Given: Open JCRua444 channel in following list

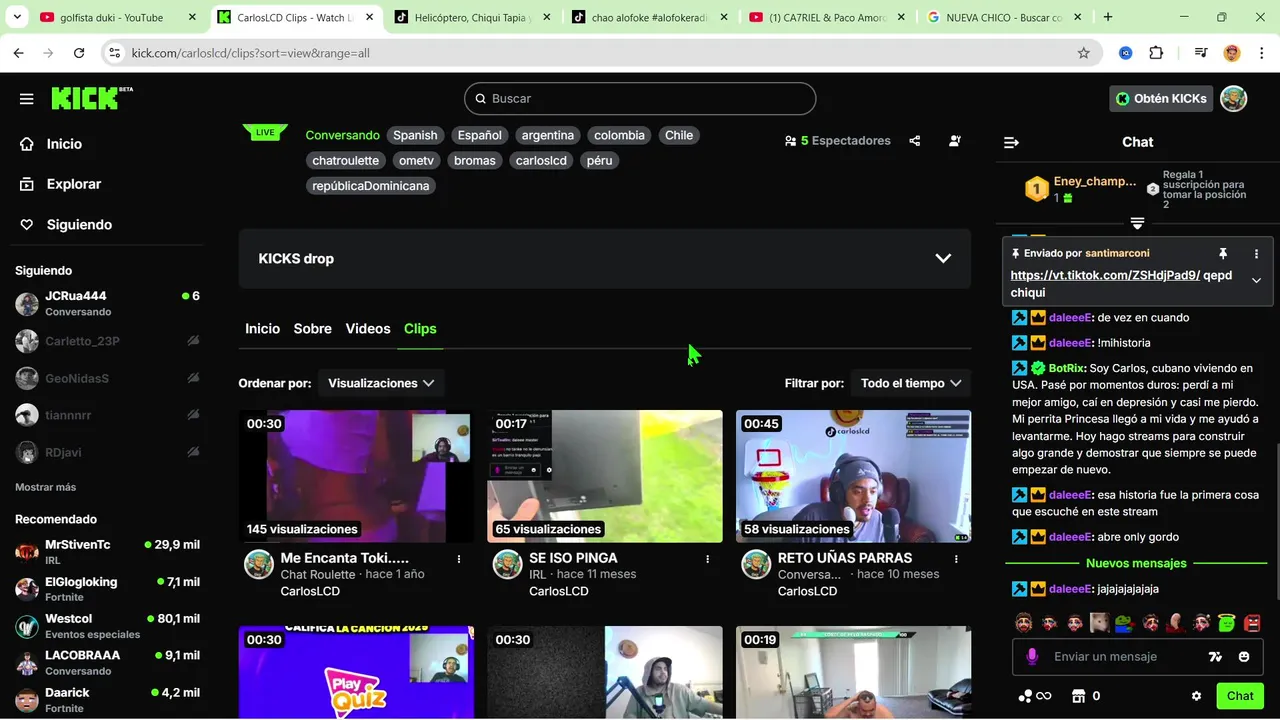Looking at the screenshot, I should click(107, 303).
